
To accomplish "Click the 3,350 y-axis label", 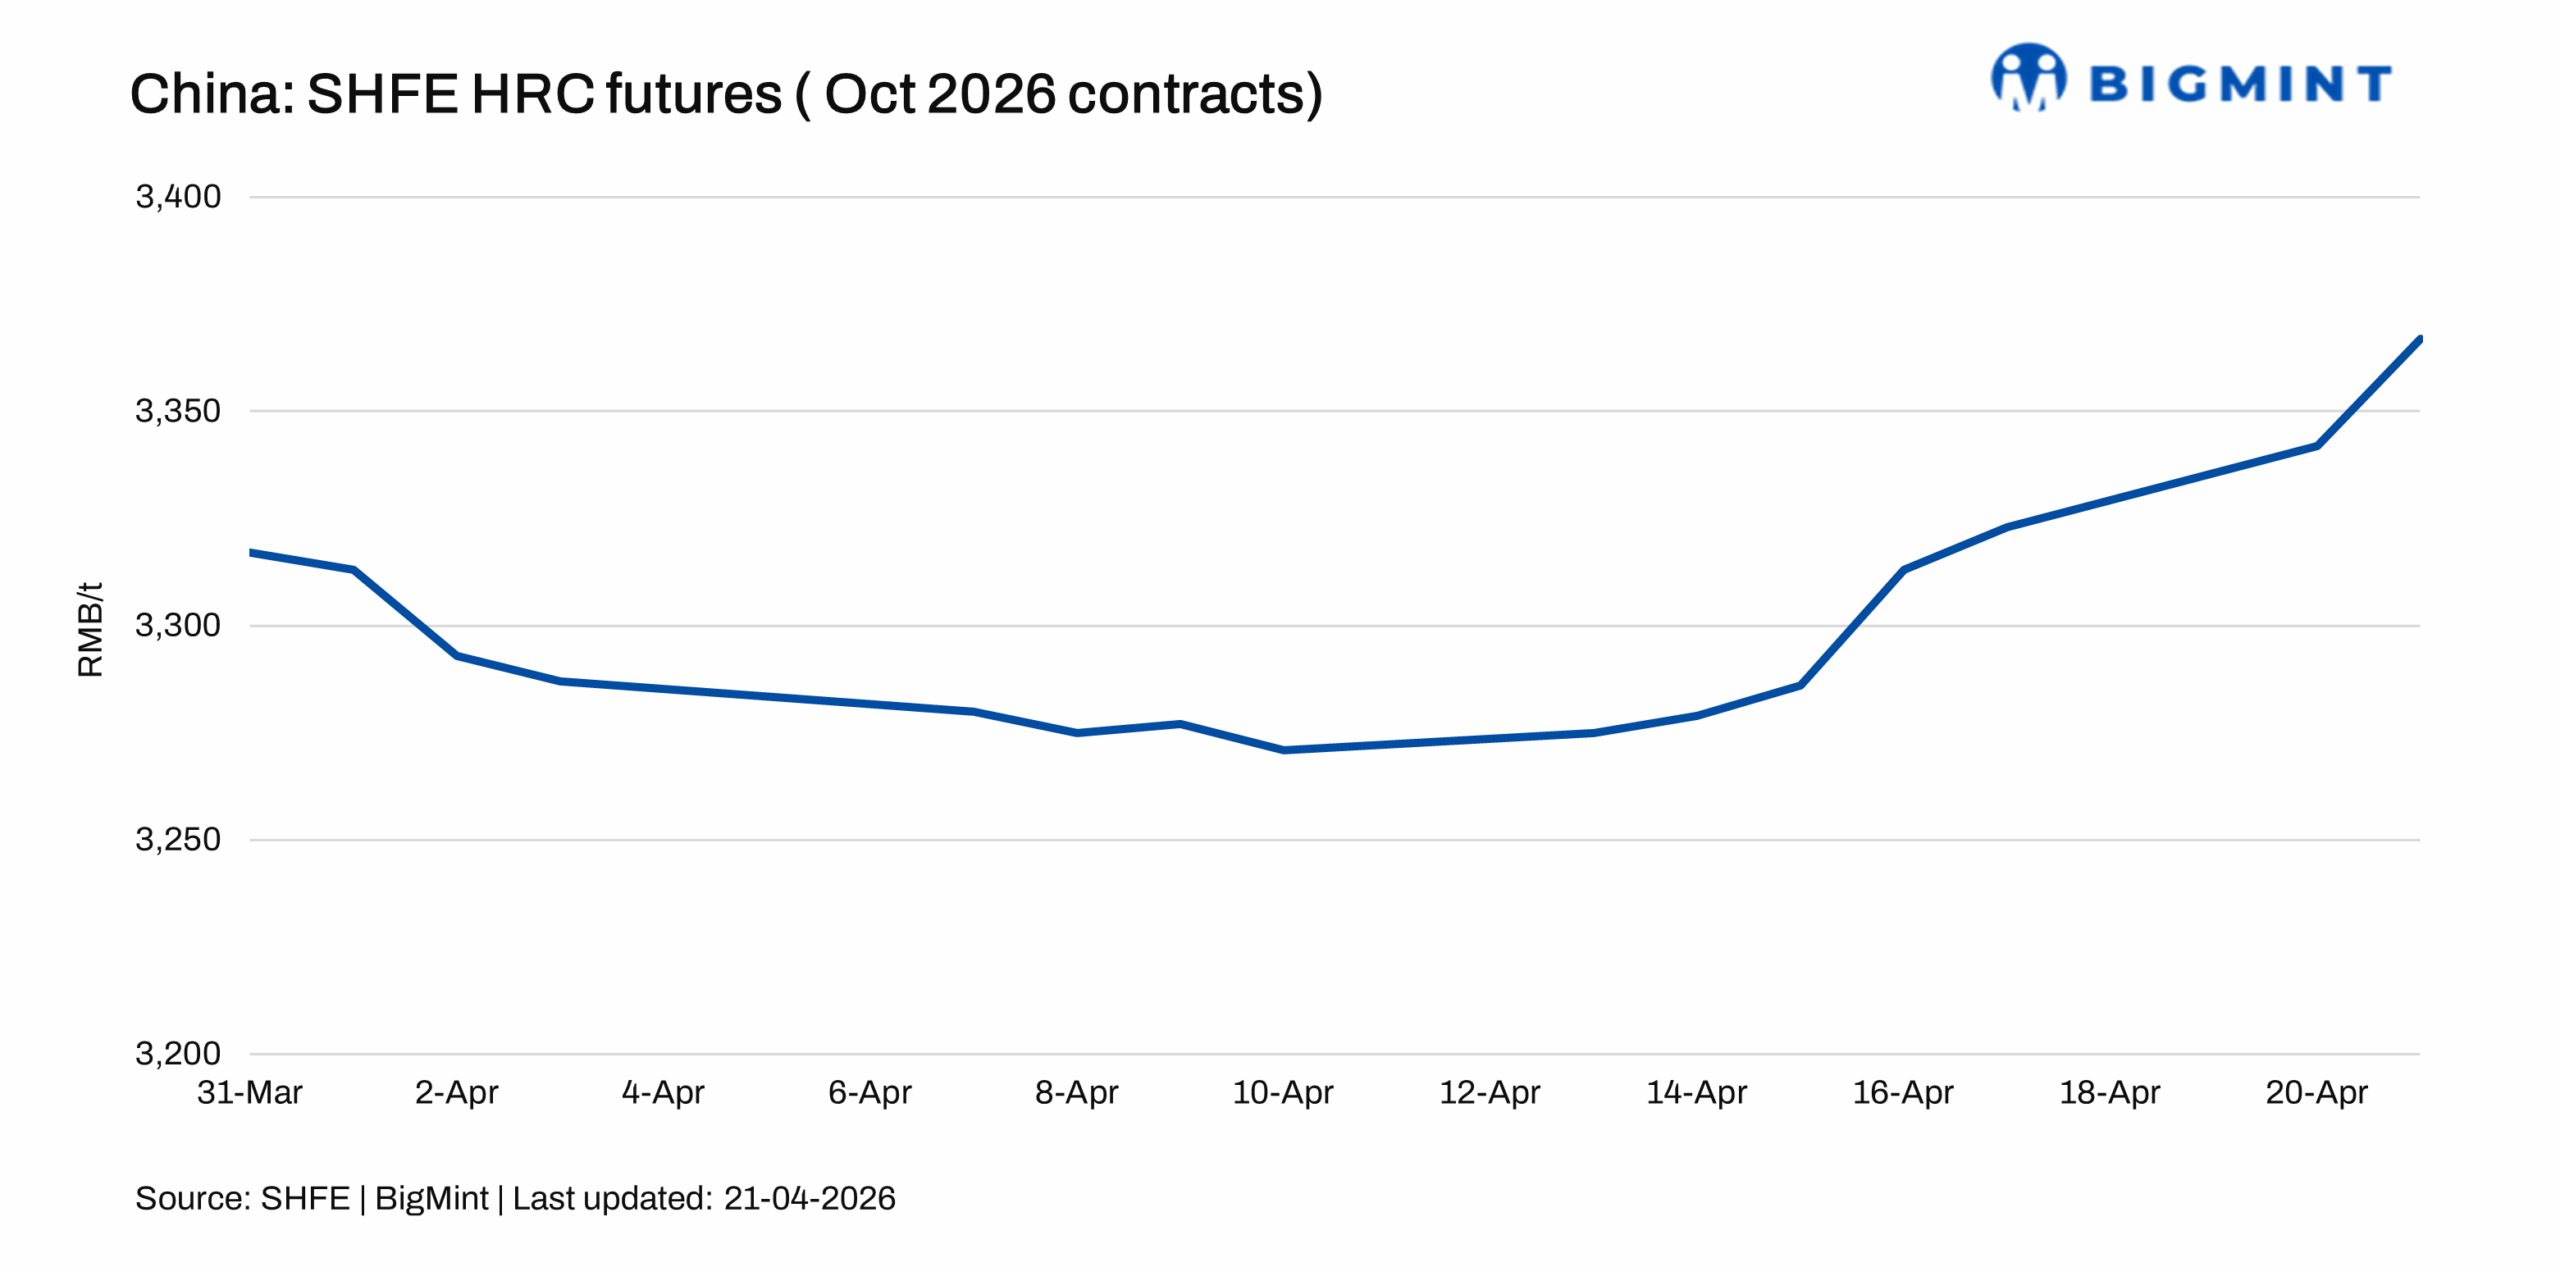I will 178,411.
